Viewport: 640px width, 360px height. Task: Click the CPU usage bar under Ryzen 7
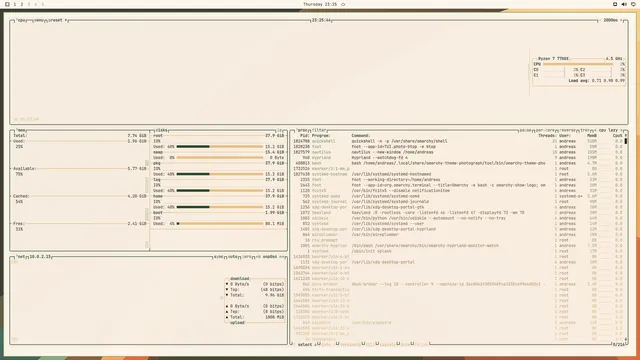(x=578, y=64)
